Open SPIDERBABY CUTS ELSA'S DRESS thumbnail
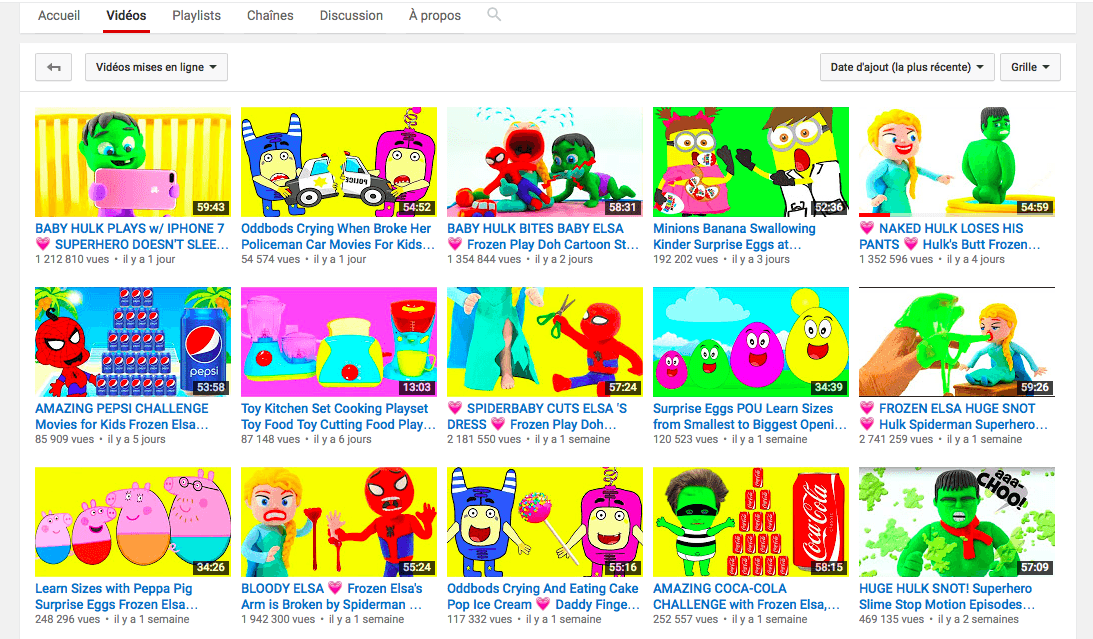This screenshot has width=1093, height=639. (544, 341)
